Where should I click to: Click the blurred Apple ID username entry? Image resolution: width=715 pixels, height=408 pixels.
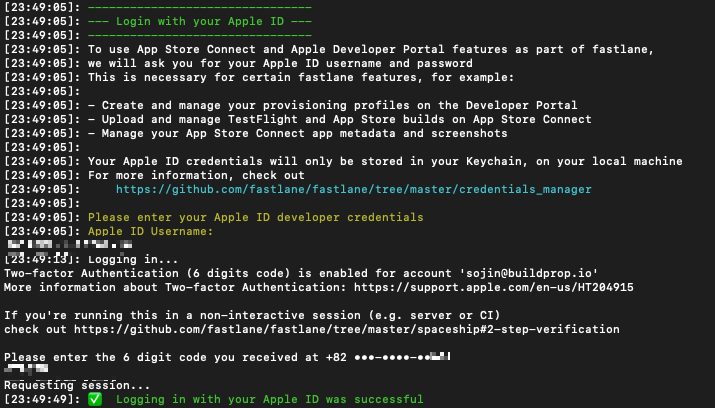pos(70,245)
